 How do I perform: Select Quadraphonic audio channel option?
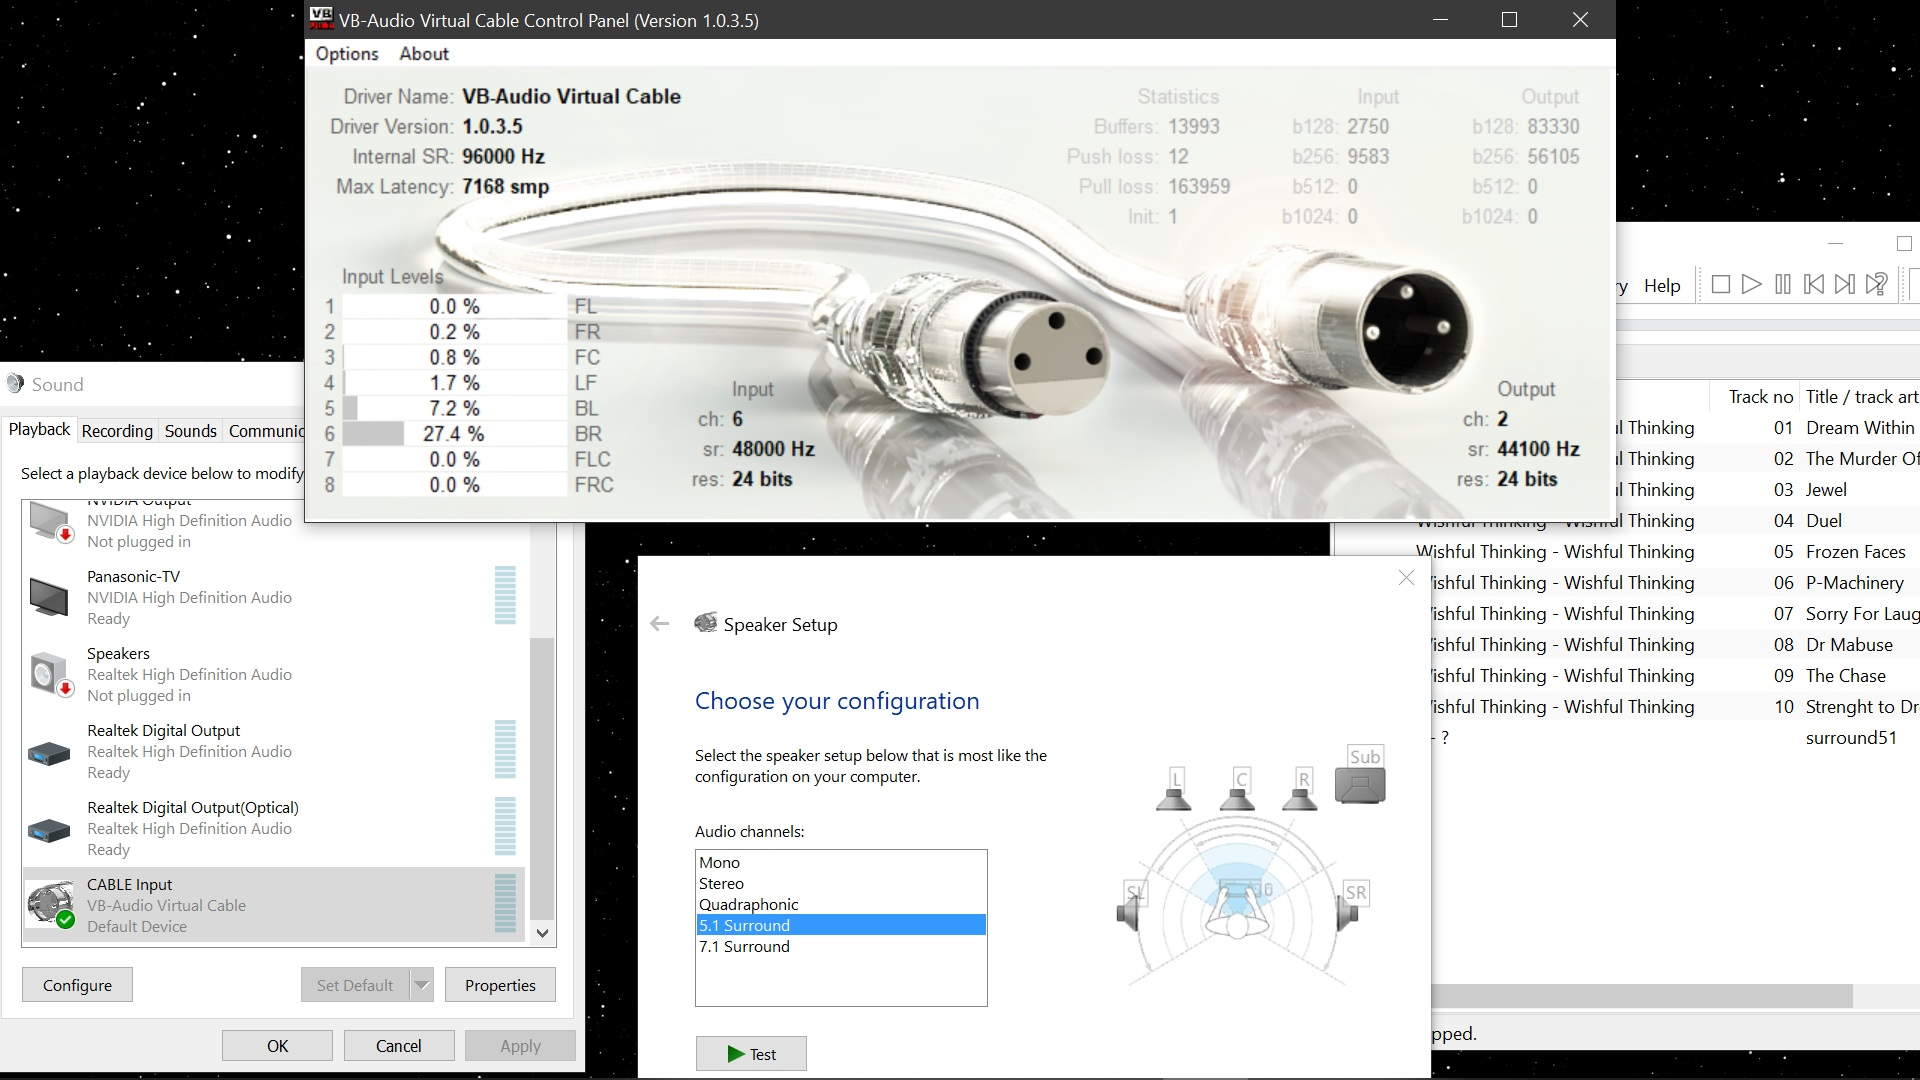point(841,904)
